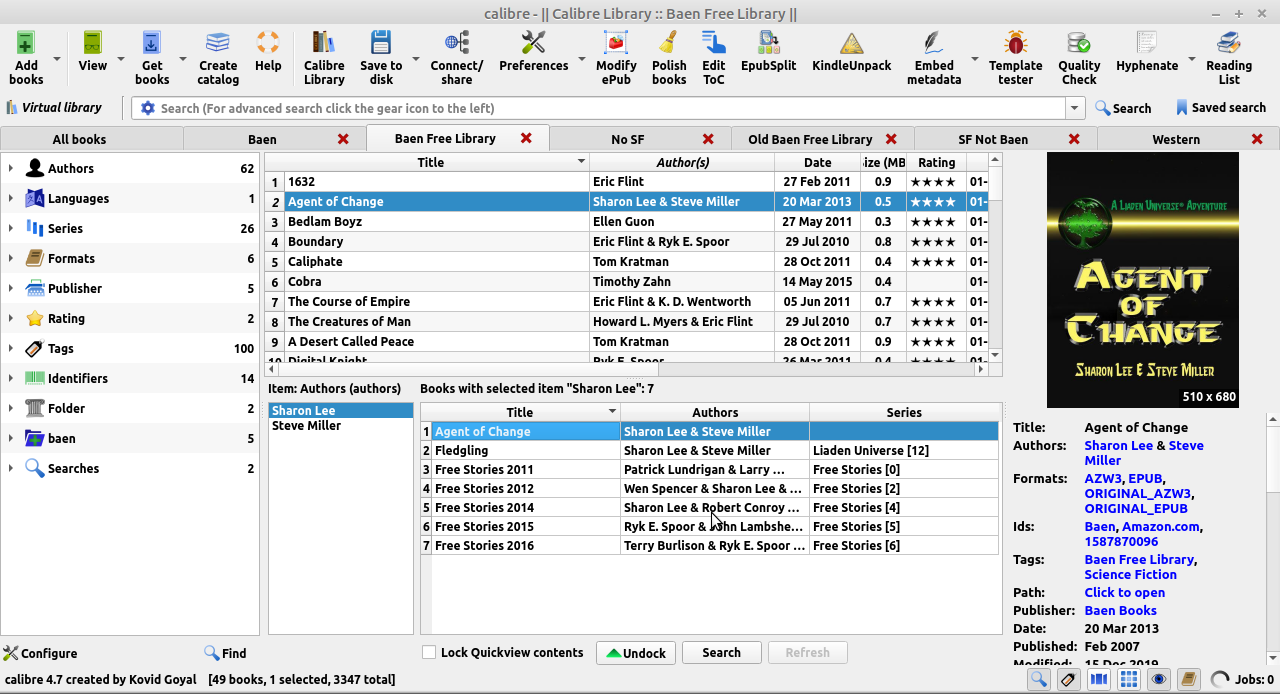Open the Add books dropdown arrow
The height and width of the screenshot is (694, 1280).
pos(57,58)
